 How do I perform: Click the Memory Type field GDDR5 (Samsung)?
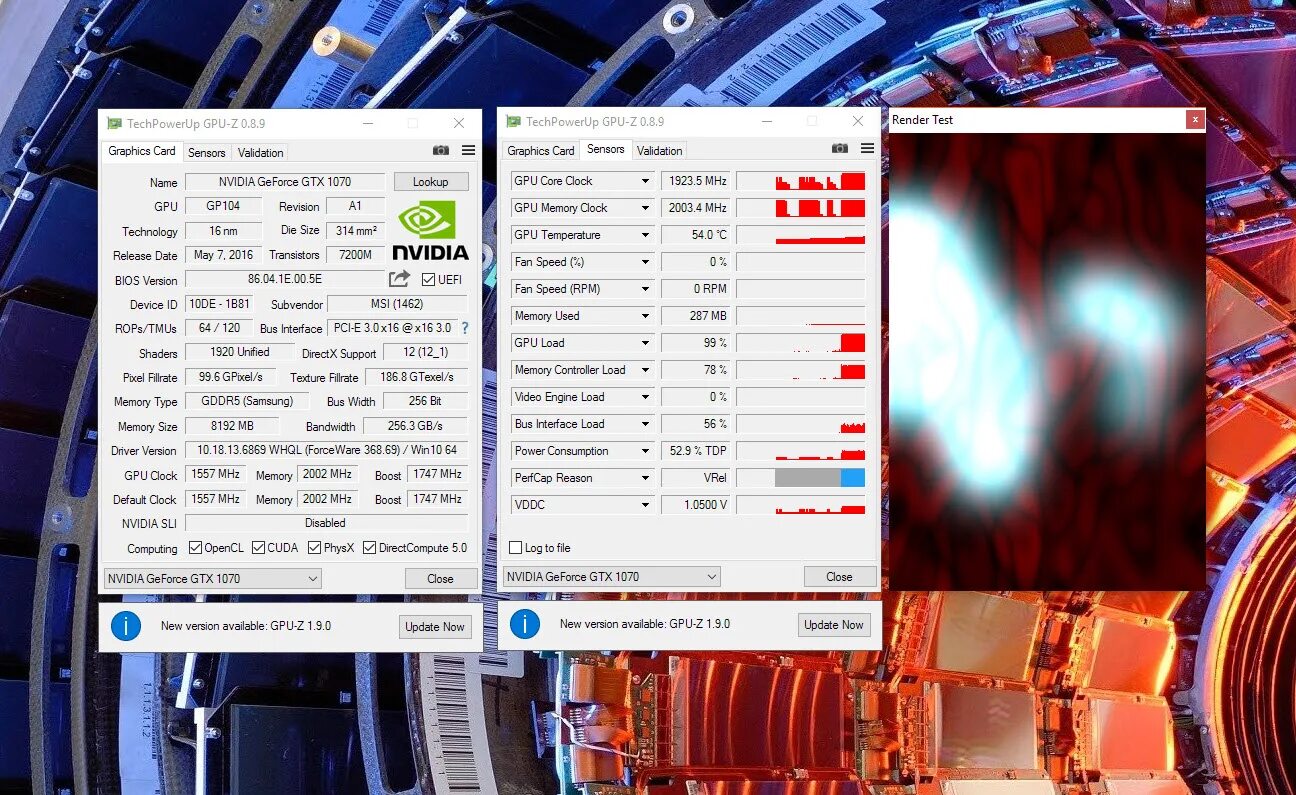point(247,402)
